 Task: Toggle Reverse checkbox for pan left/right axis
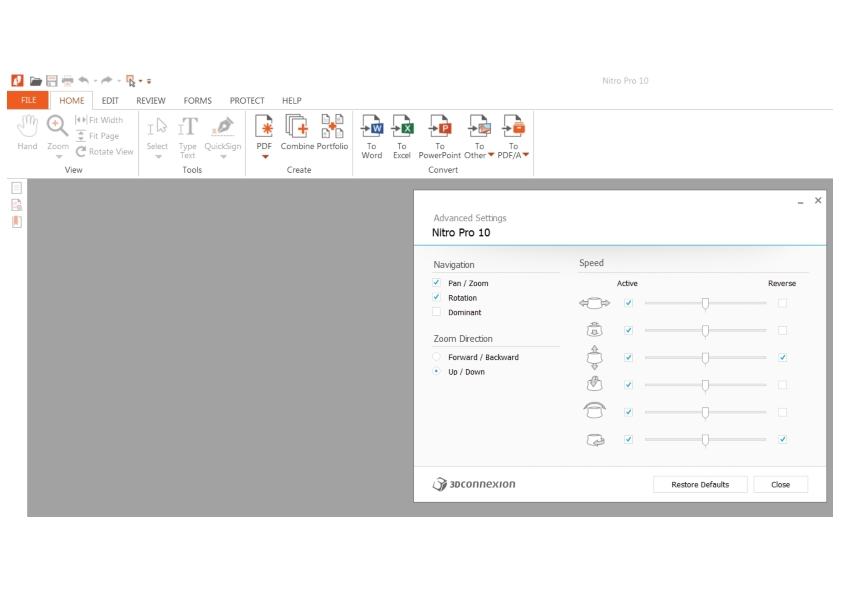(x=782, y=303)
